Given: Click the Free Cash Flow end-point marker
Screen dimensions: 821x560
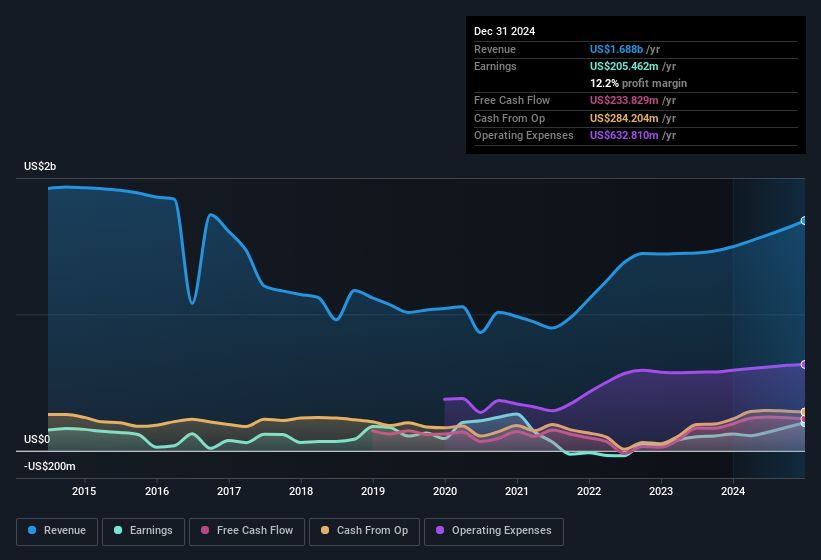Looking at the screenshot, I should 804,419.
